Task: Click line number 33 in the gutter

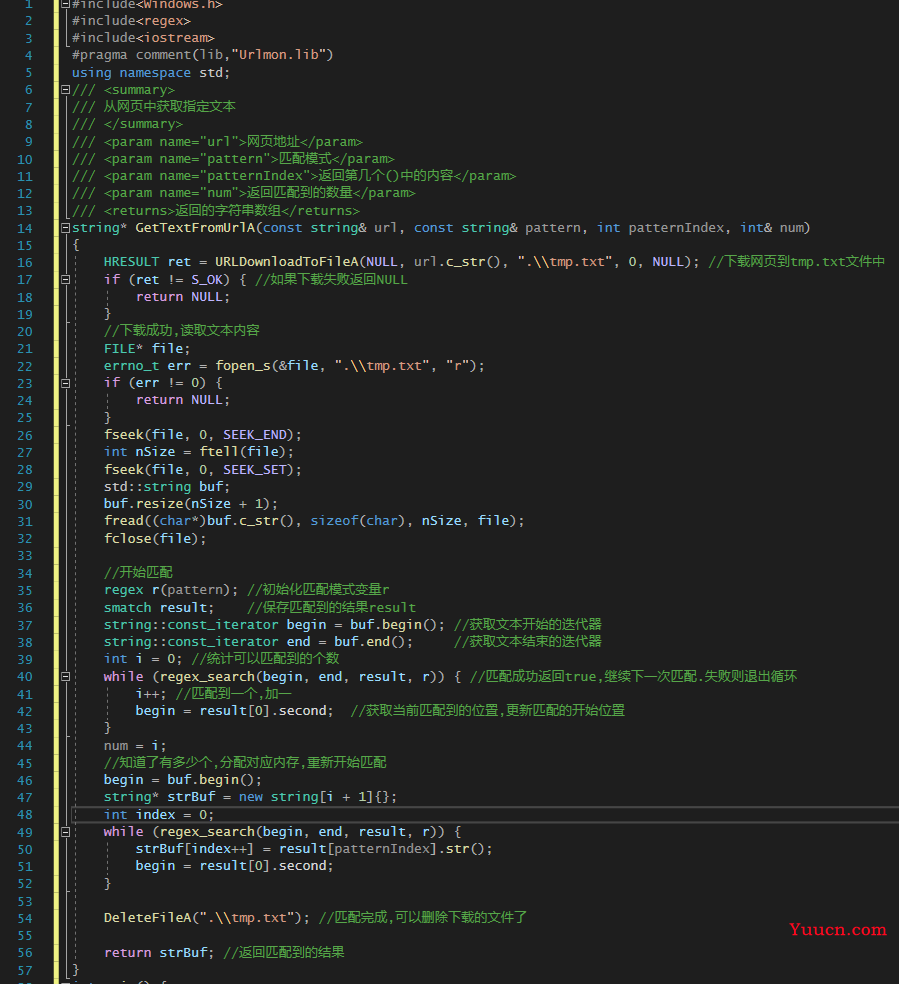Action: (x=24, y=556)
